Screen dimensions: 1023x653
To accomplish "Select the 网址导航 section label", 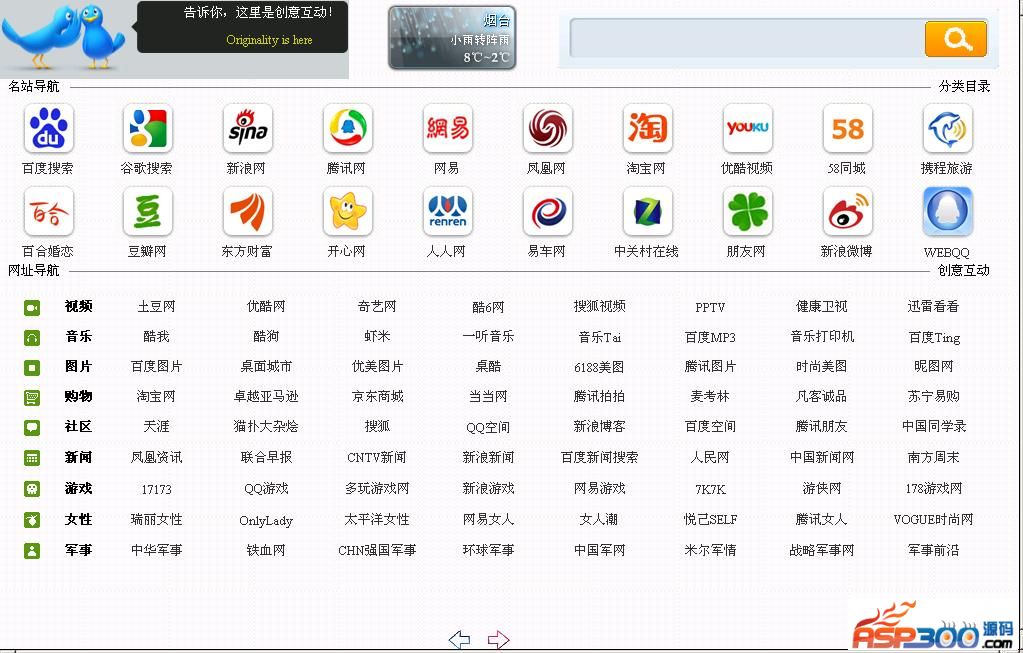I will point(34,270).
